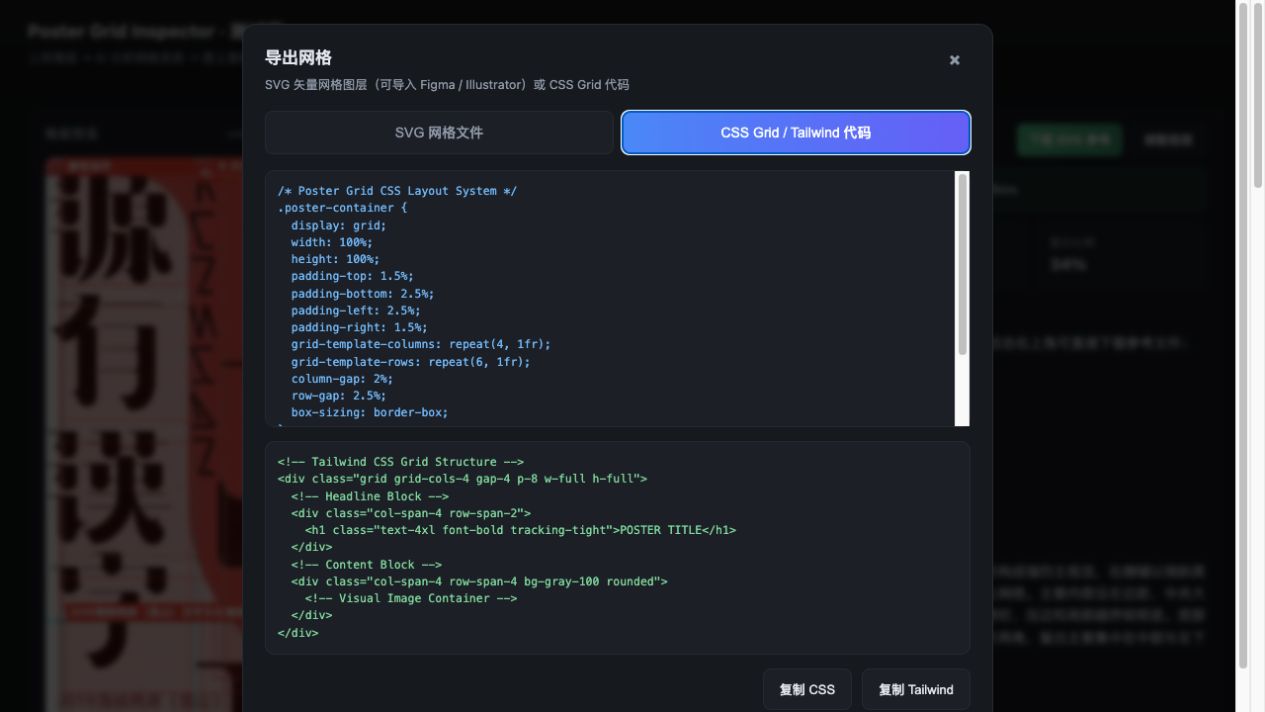
Task: Click the 复制 Tailwind button
Action: 916,689
